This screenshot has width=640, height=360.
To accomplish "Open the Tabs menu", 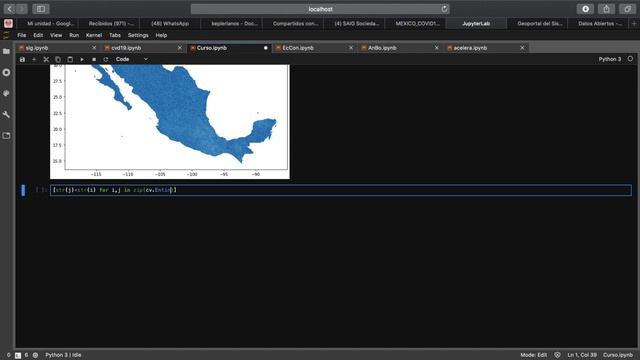I will (115, 36).
